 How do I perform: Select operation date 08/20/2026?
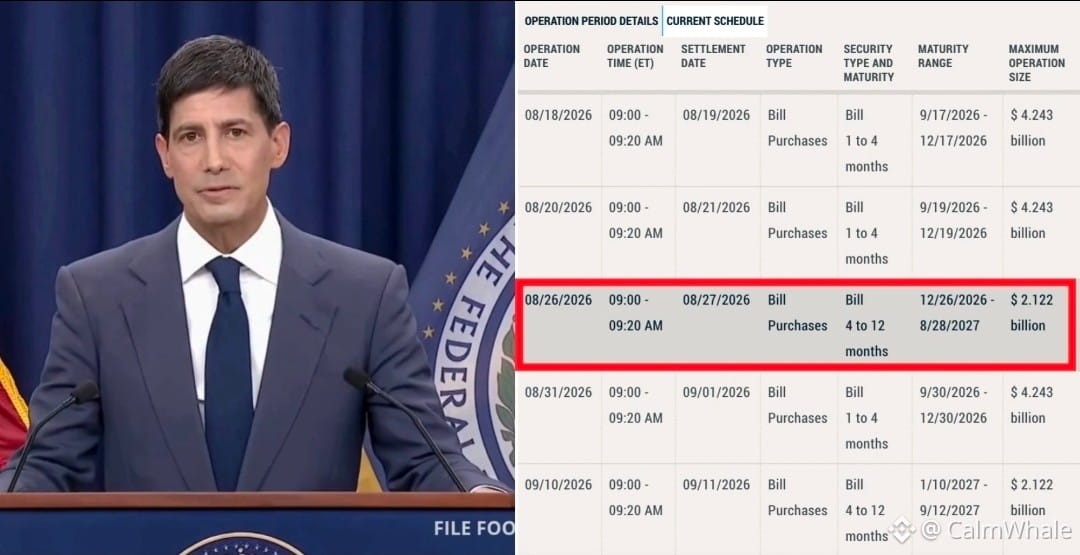(558, 207)
